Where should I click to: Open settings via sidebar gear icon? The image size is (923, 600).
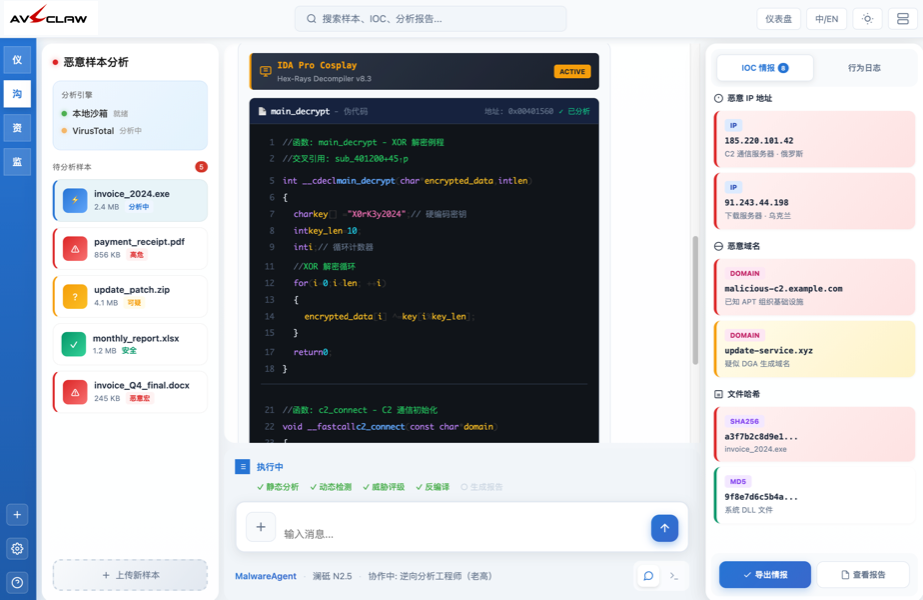17,548
